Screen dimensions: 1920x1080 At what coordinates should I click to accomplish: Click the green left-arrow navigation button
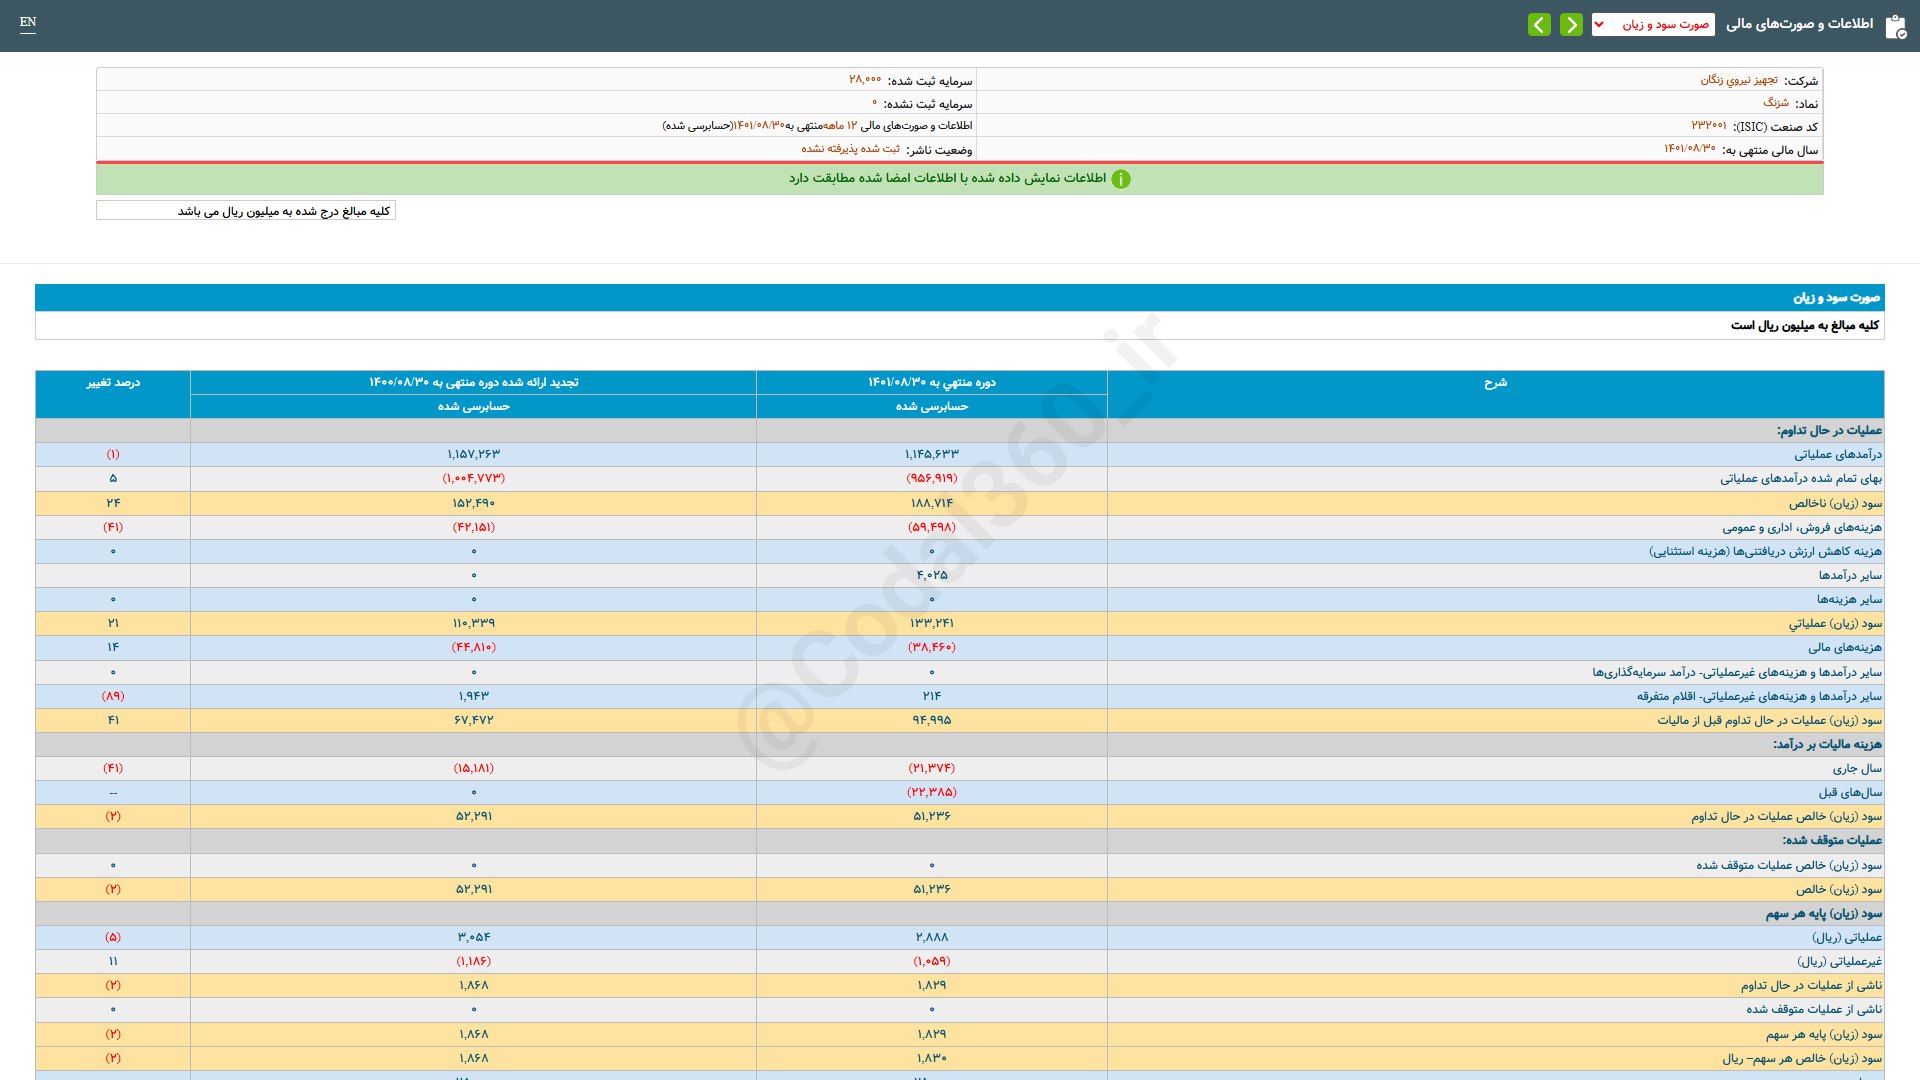1539,24
